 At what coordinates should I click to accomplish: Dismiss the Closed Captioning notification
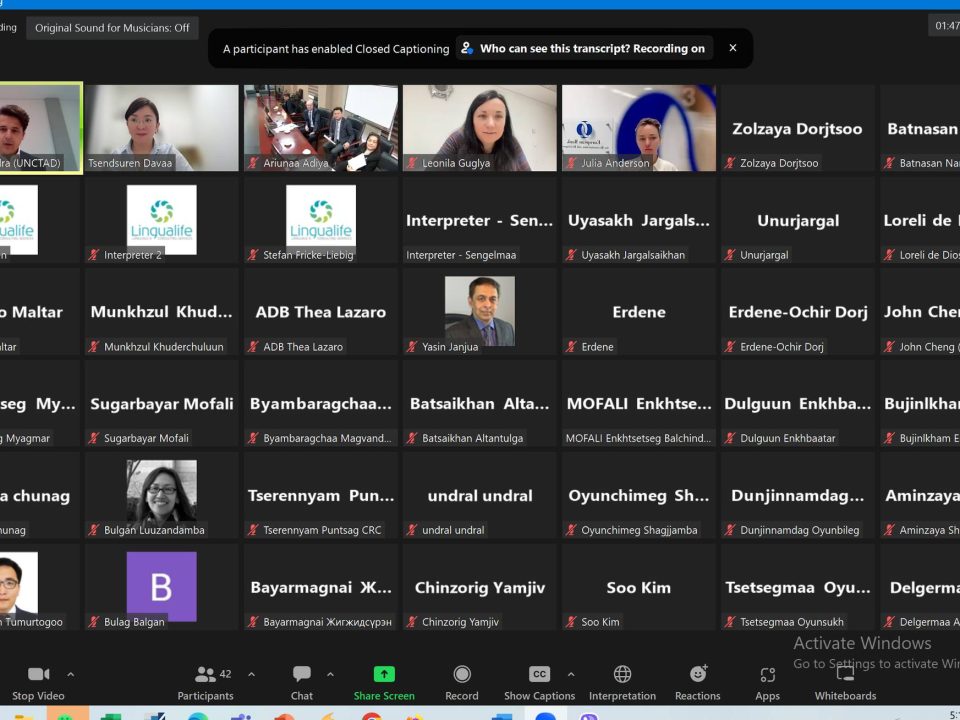732,48
